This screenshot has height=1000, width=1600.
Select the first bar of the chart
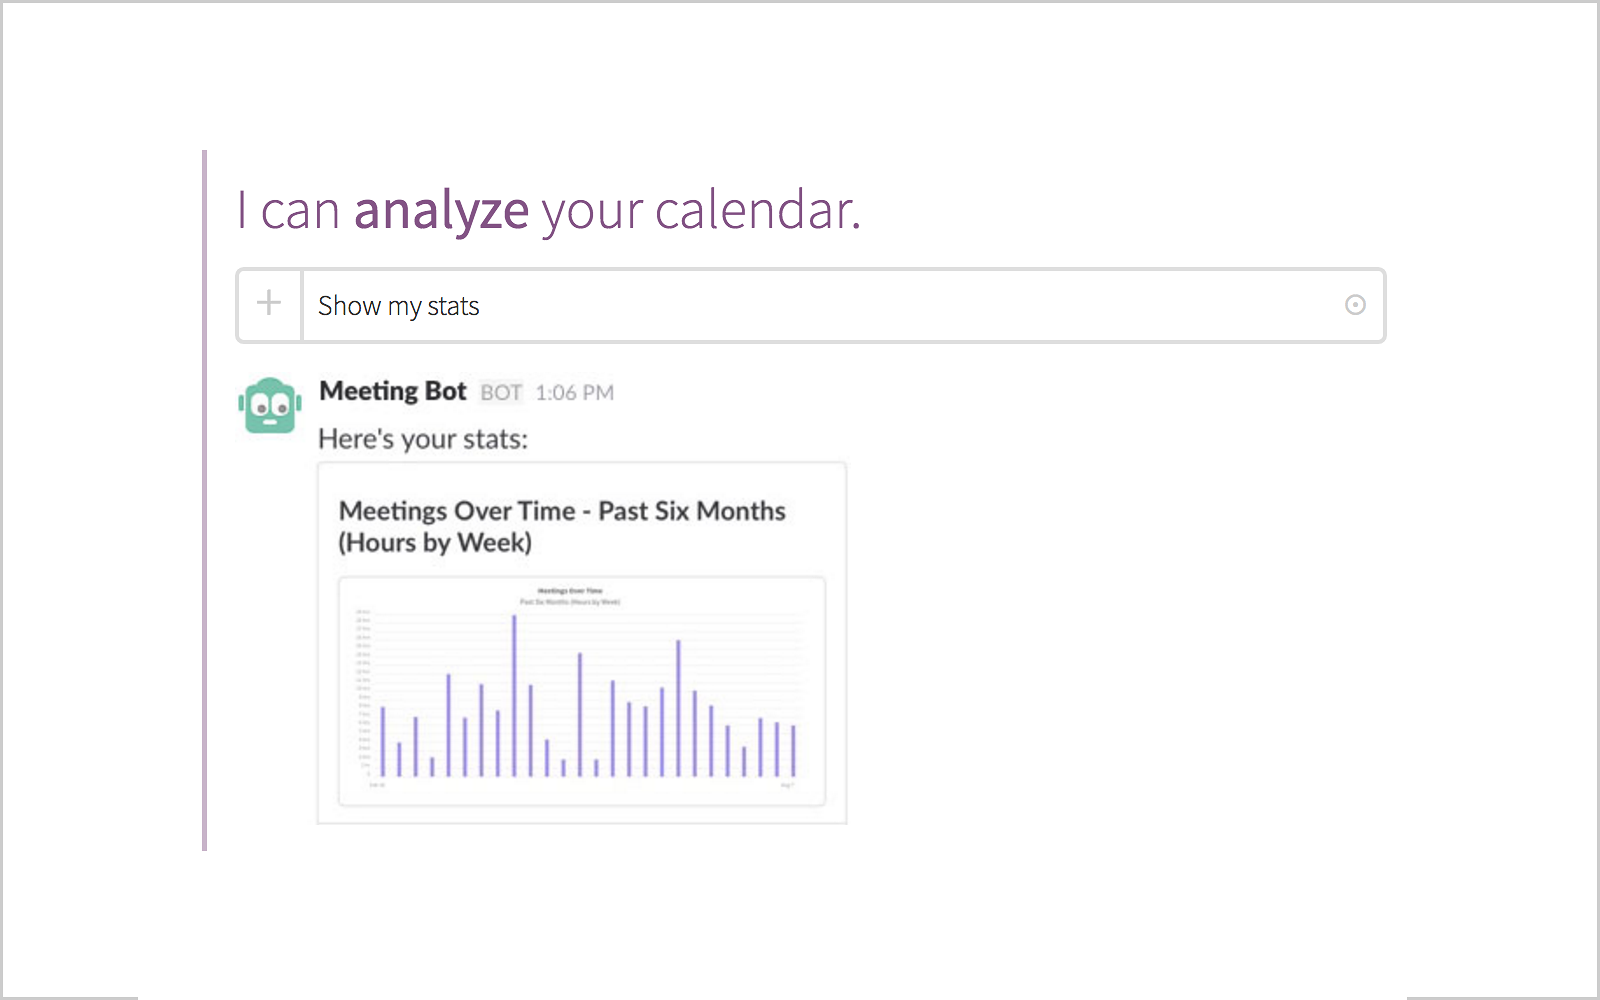(382, 742)
